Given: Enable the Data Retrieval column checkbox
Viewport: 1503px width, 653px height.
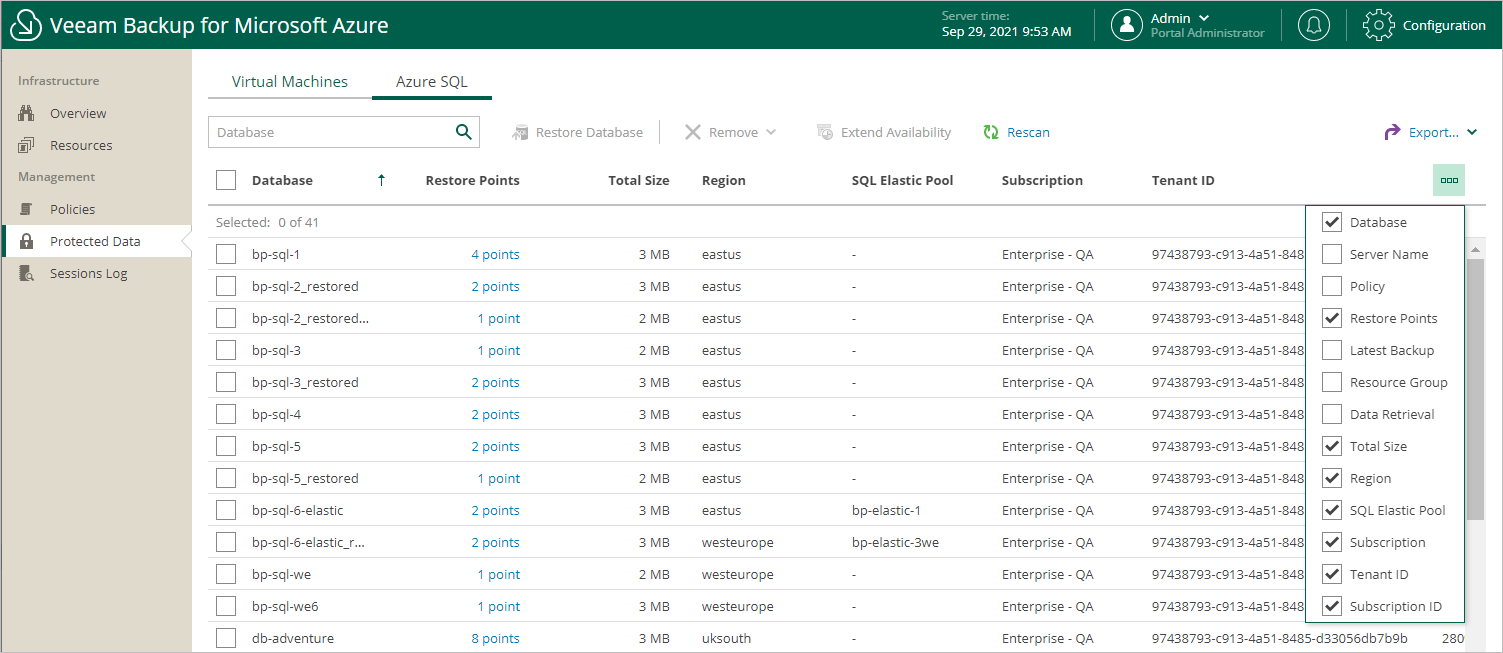Looking at the screenshot, I should (1332, 414).
